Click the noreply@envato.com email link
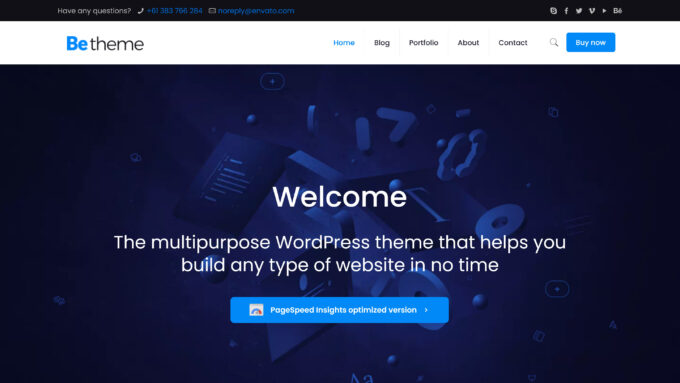Image resolution: width=680 pixels, height=383 pixels. click(256, 11)
